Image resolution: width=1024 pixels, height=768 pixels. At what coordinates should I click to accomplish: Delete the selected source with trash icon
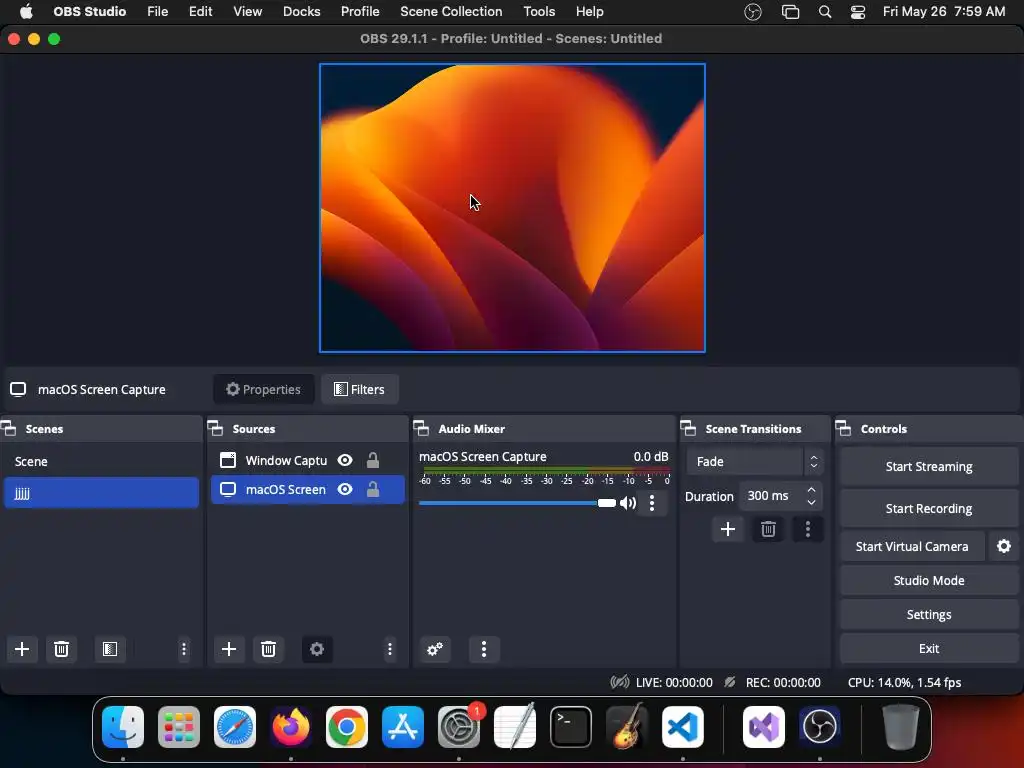coord(268,649)
